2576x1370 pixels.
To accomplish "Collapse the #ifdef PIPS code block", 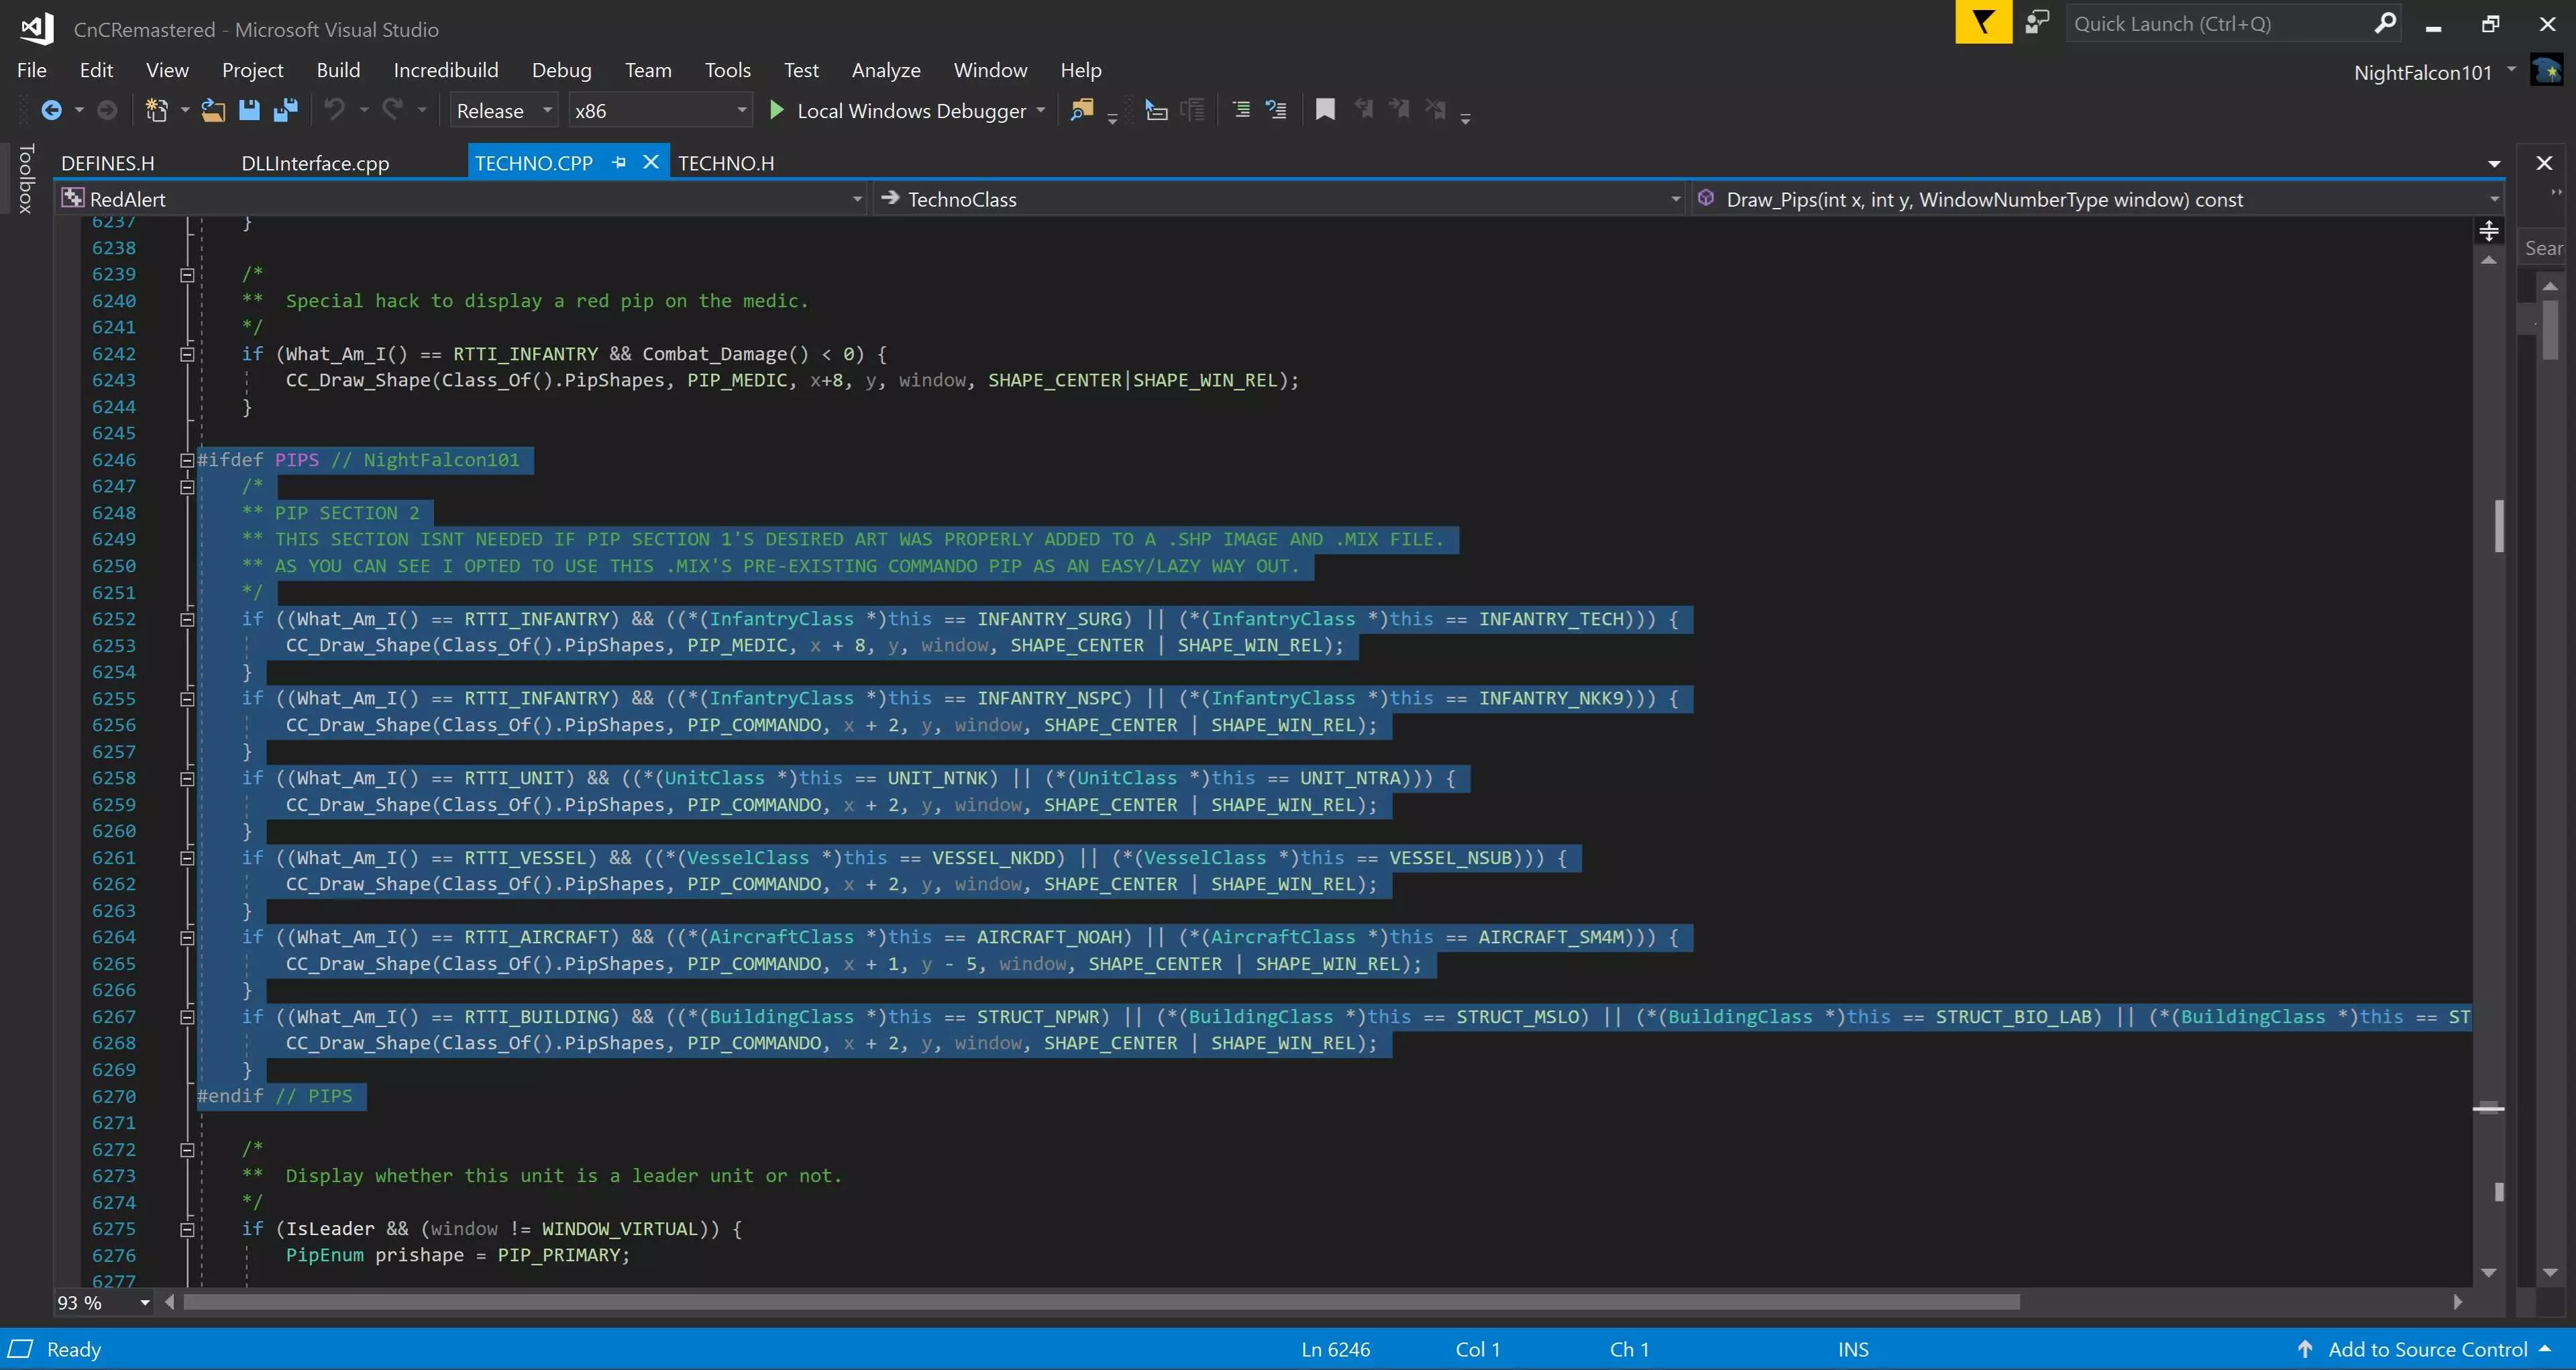I will click(187, 461).
